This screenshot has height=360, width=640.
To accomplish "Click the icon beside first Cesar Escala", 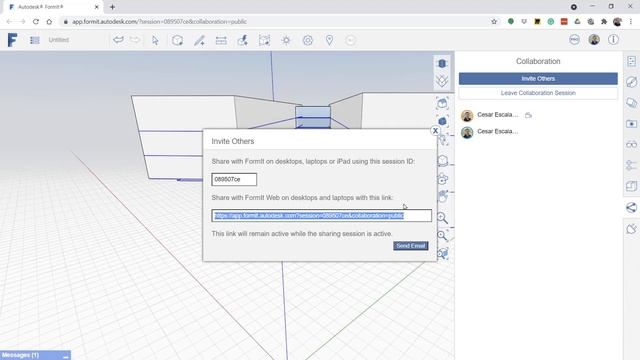I will [x=529, y=115].
